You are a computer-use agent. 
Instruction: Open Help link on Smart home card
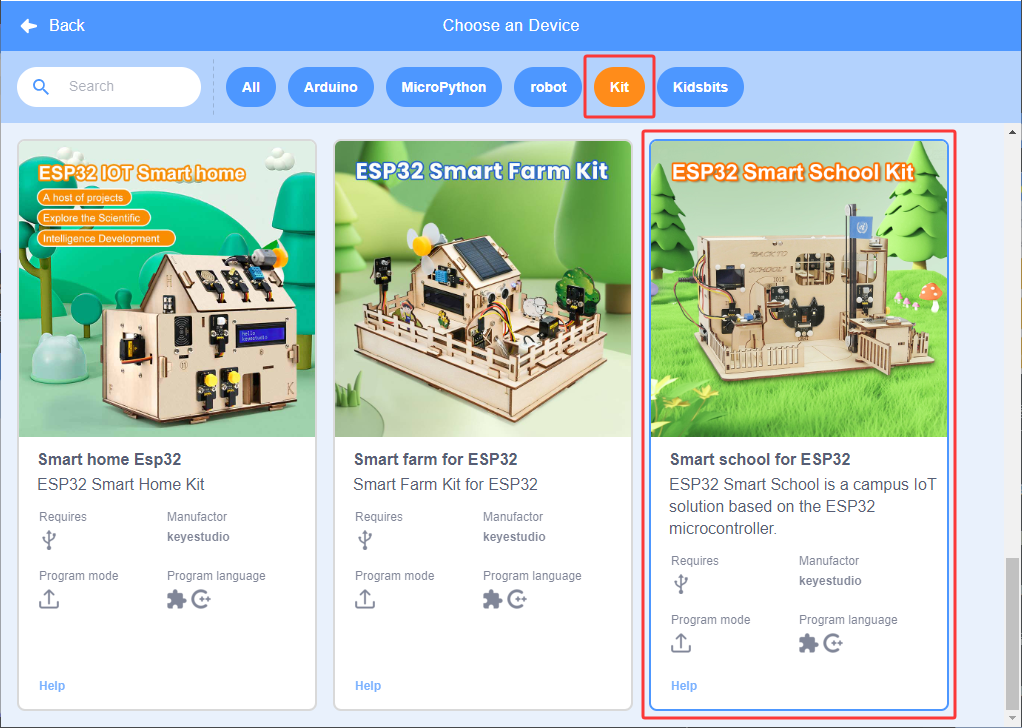(x=52, y=686)
